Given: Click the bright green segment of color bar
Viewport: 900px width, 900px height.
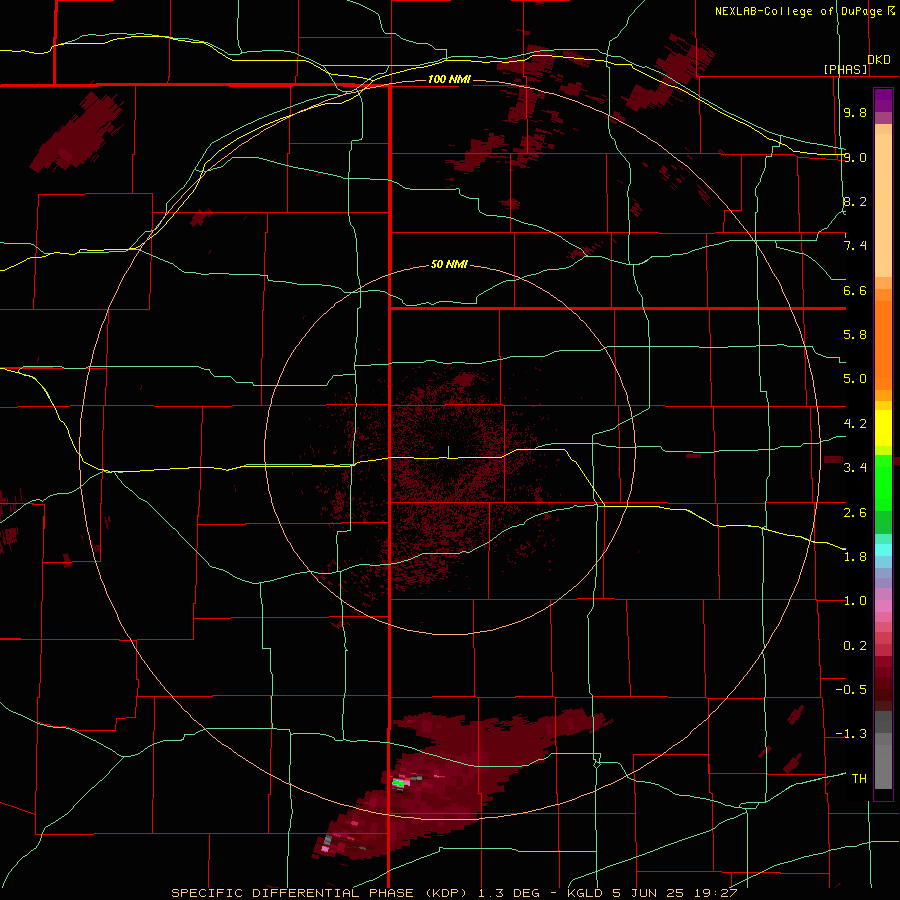Looking at the screenshot, I should click(x=883, y=483).
